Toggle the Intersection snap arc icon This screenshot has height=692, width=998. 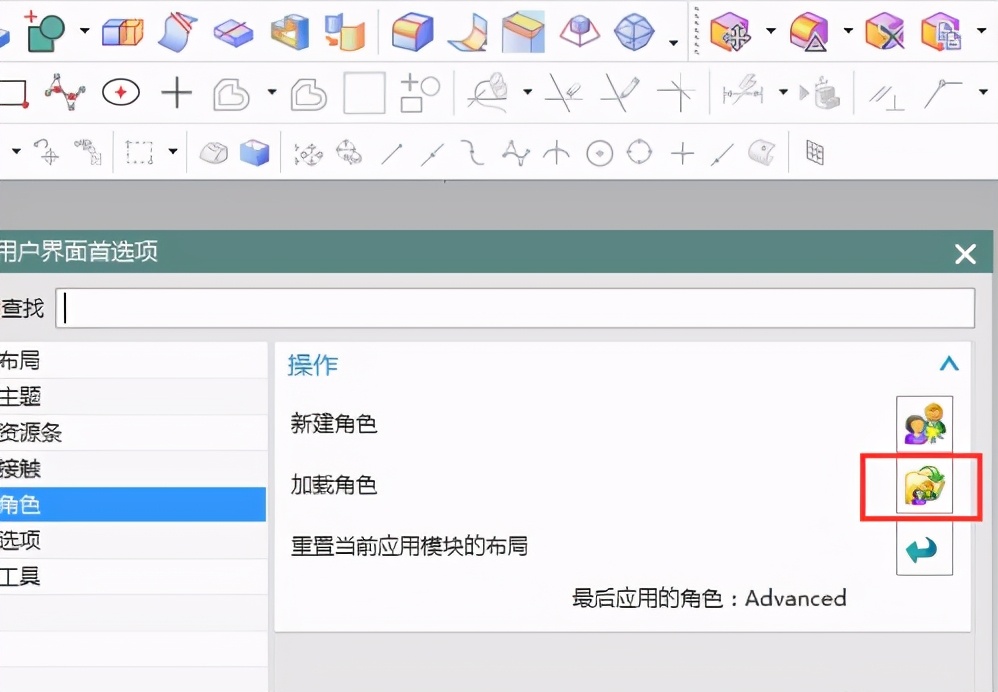click(557, 153)
